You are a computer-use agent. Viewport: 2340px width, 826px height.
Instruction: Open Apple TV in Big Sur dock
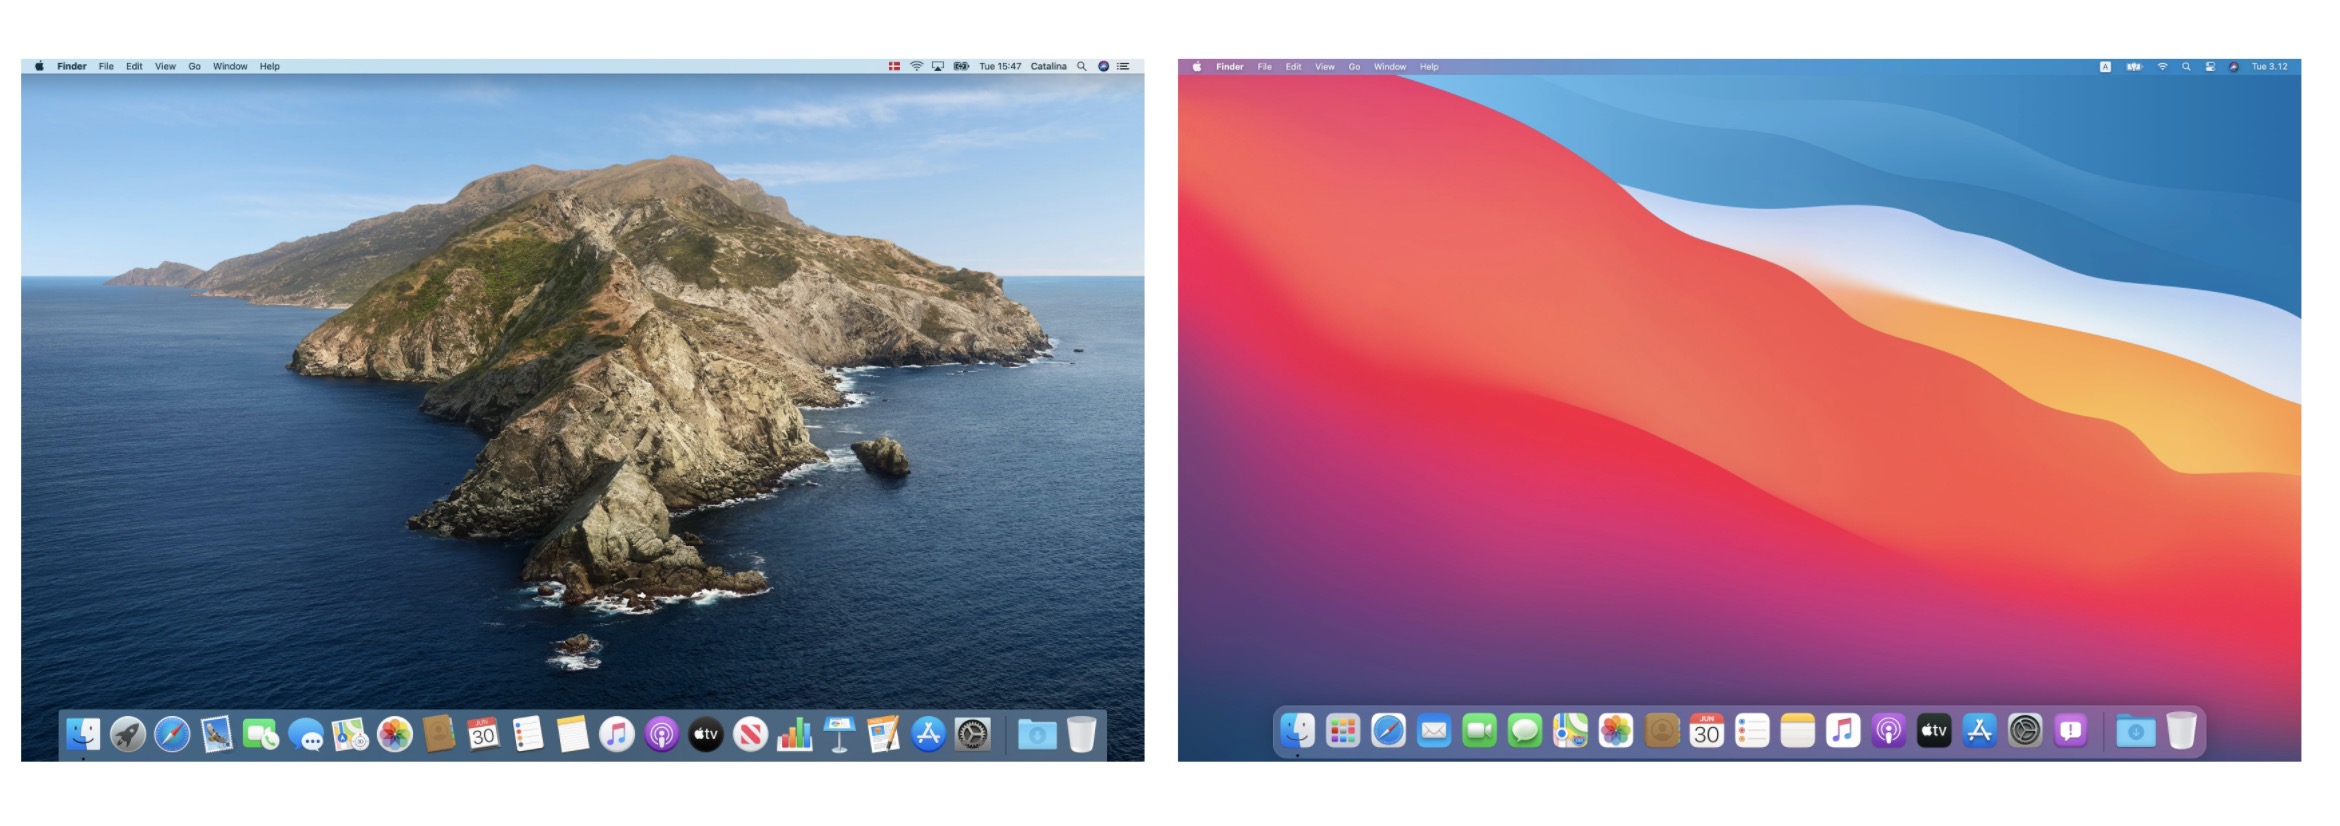(1934, 731)
